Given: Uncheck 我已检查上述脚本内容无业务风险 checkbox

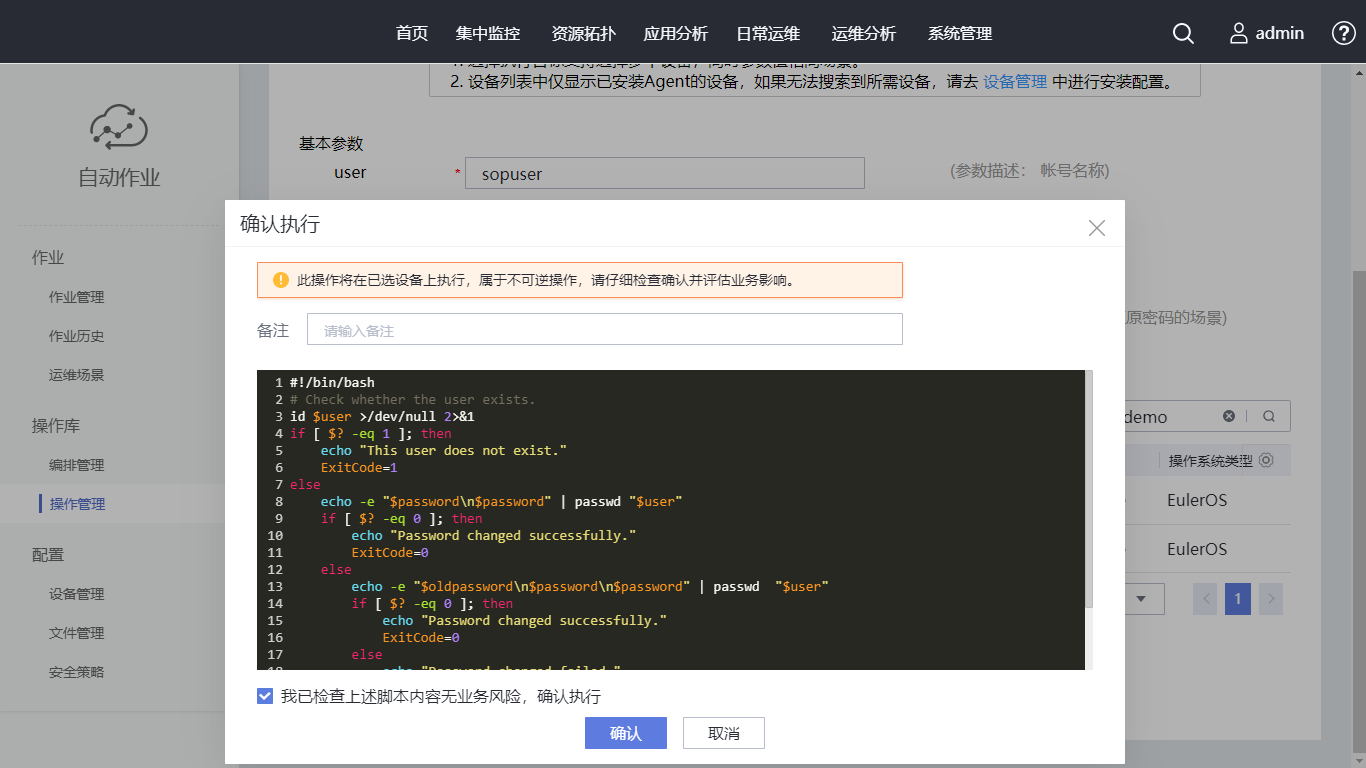Looking at the screenshot, I should coord(265,696).
